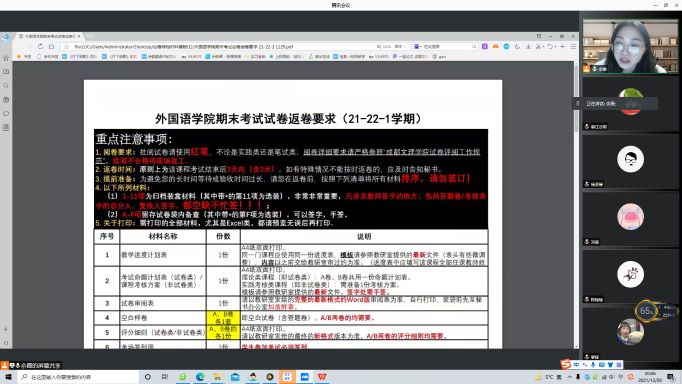This screenshot has height=384, width=682.
Task: Open the undo closed tab dropdown arrow
Action: pos(556,47)
